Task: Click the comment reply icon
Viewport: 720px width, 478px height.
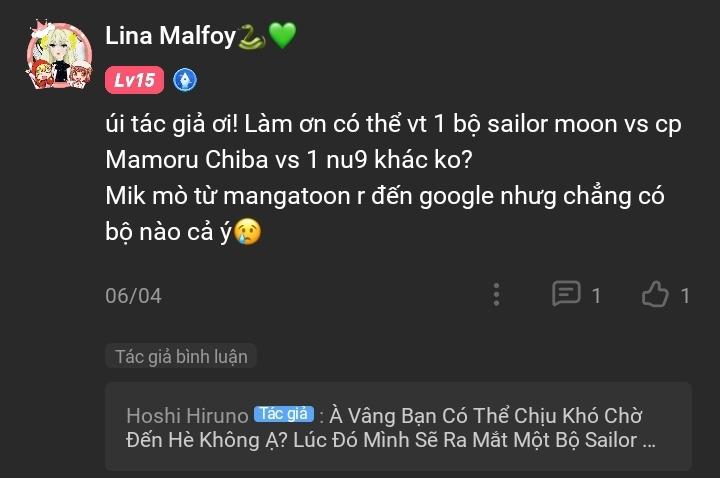Action: [x=566, y=293]
